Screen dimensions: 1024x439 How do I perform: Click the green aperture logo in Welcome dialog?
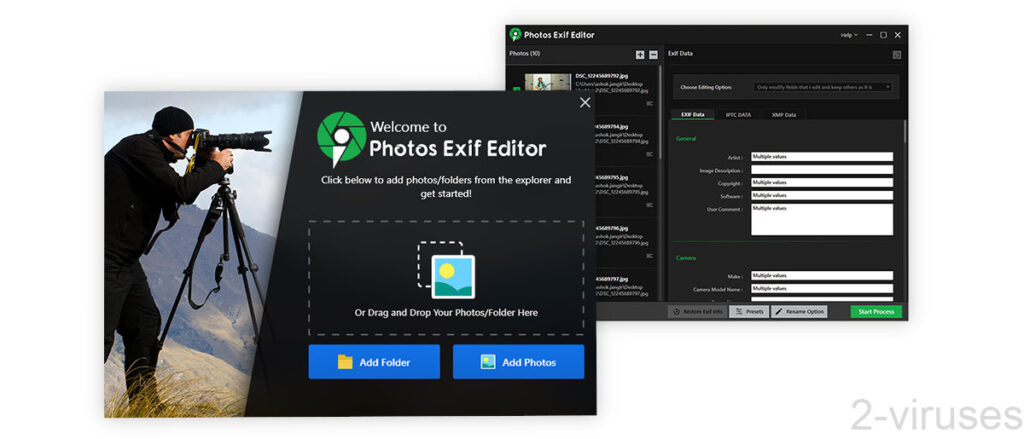point(341,138)
